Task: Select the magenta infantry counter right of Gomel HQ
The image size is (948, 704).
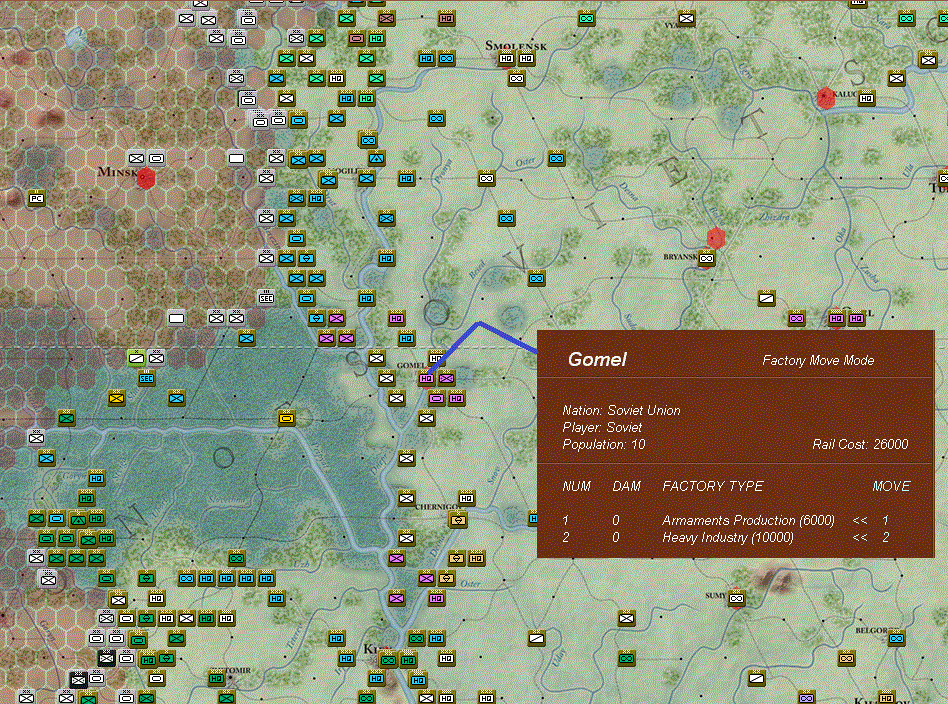Action: click(446, 379)
